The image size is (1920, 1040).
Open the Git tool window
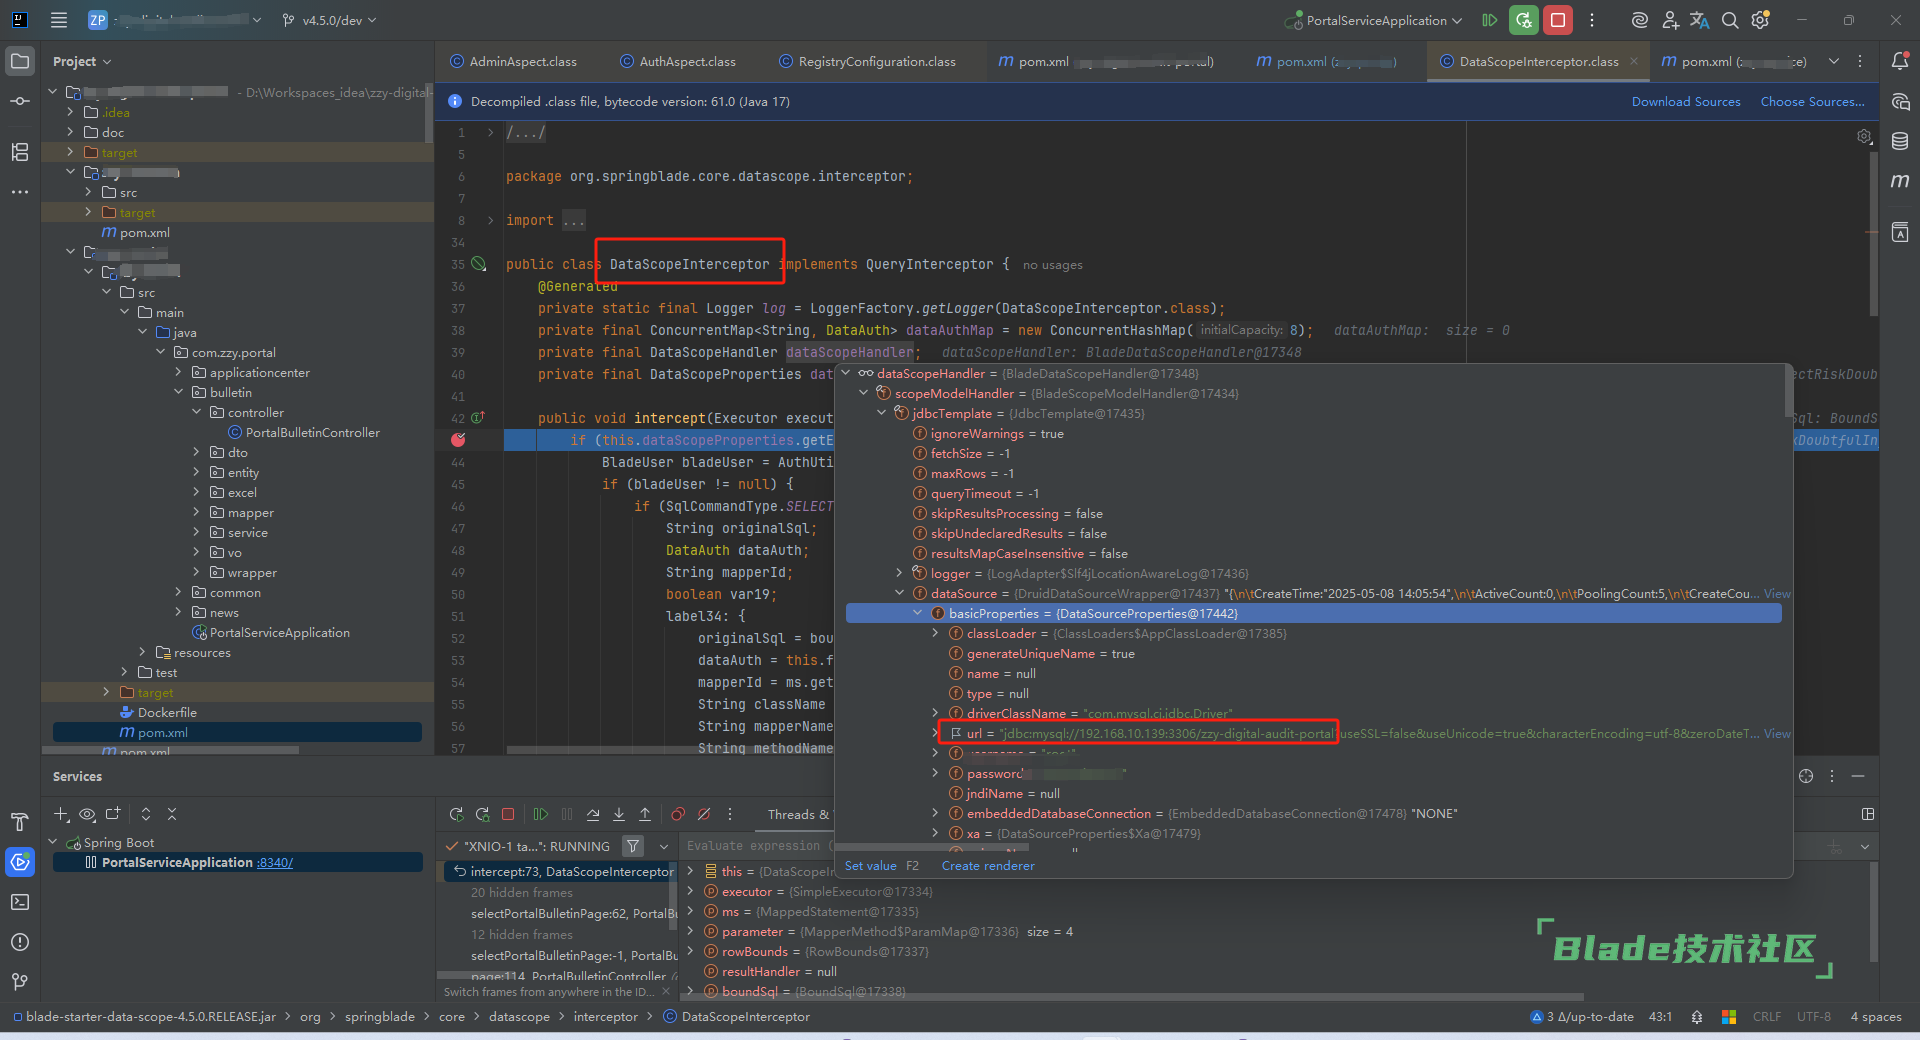(x=20, y=982)
